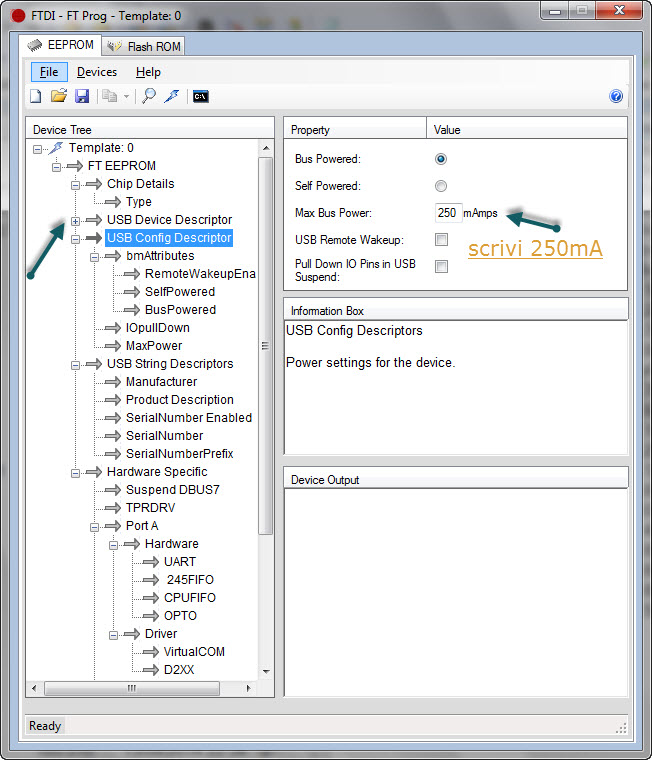652x760 pixels.
Task: Collapse the Hardware Specific node
Action: (x=76, y=473)
